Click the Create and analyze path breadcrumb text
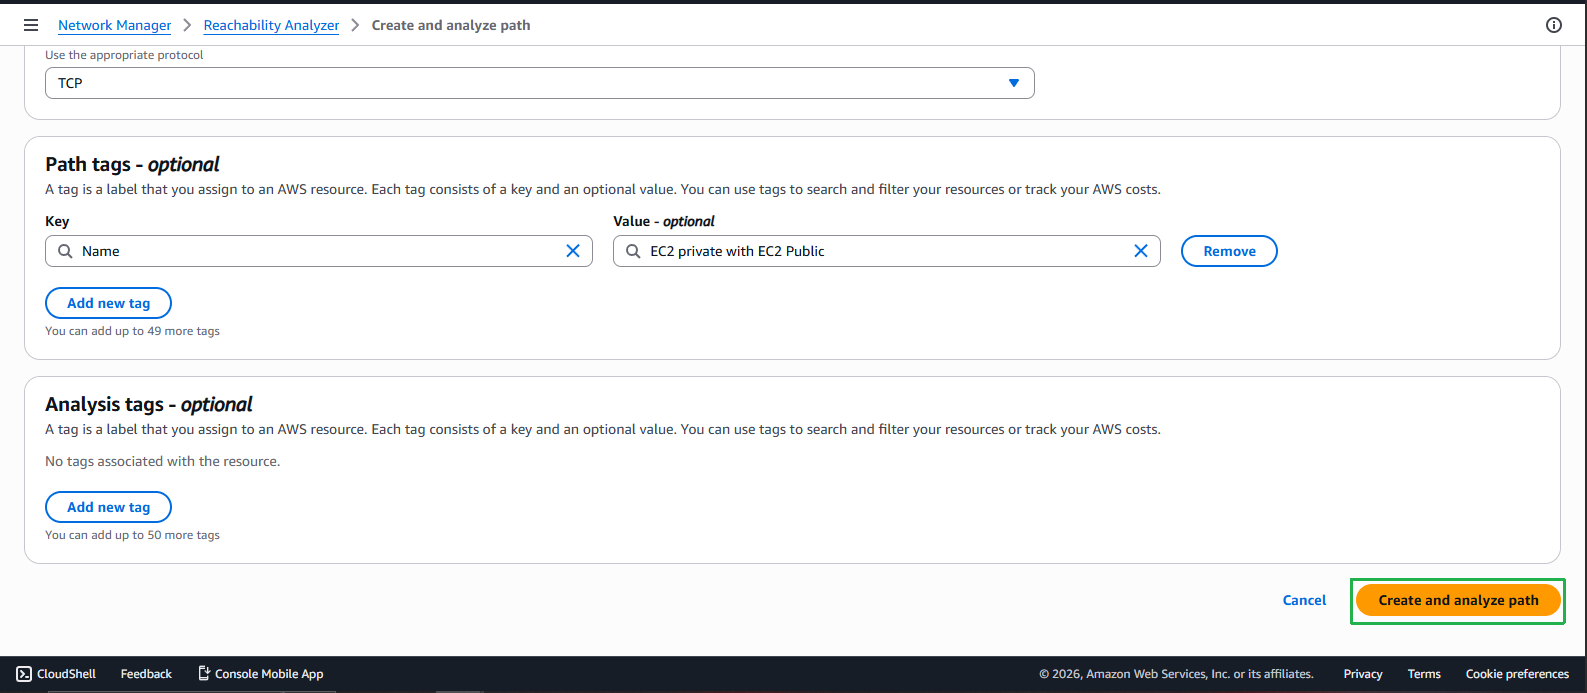The height and width of the screenshot is (693, 1587). pos(451,25)
